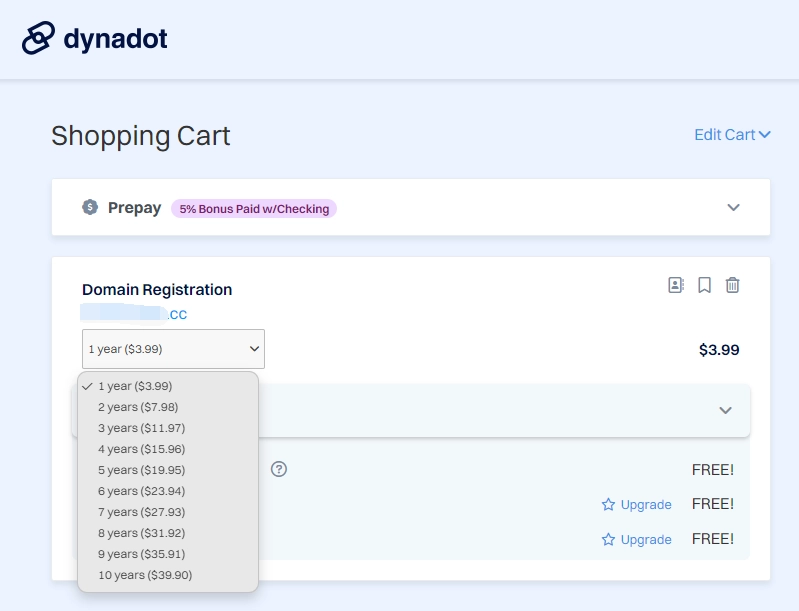This screenshot has width=799, height=611.
Task: Click the .cc domain name link
Action: click(x=135, y=314)
